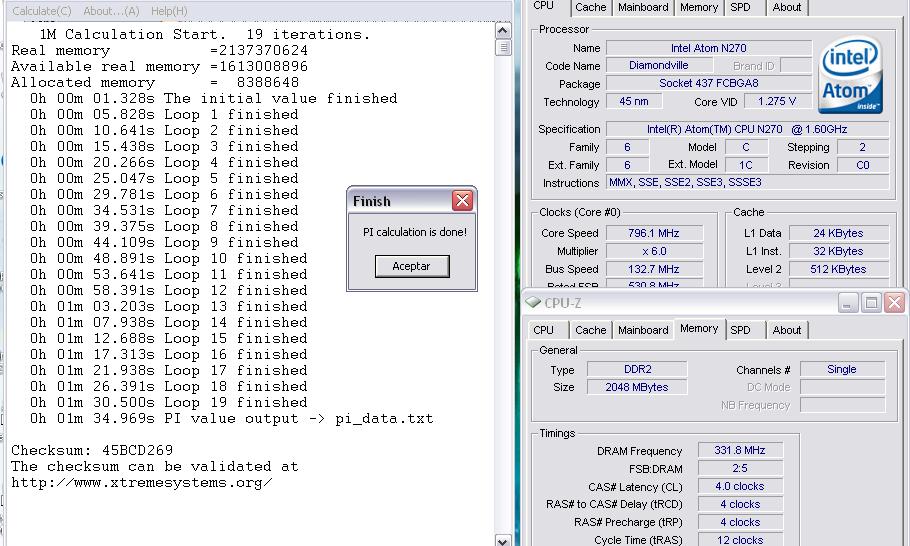Click the DRAM Frequency value 331.8 MHz
The image size is (910, 546).
pos(740,450)
